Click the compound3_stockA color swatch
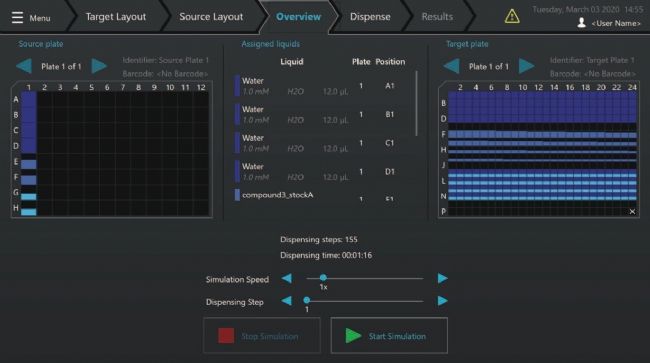The image size is (650, 363). pyautogui.click(x=237, y=195)
